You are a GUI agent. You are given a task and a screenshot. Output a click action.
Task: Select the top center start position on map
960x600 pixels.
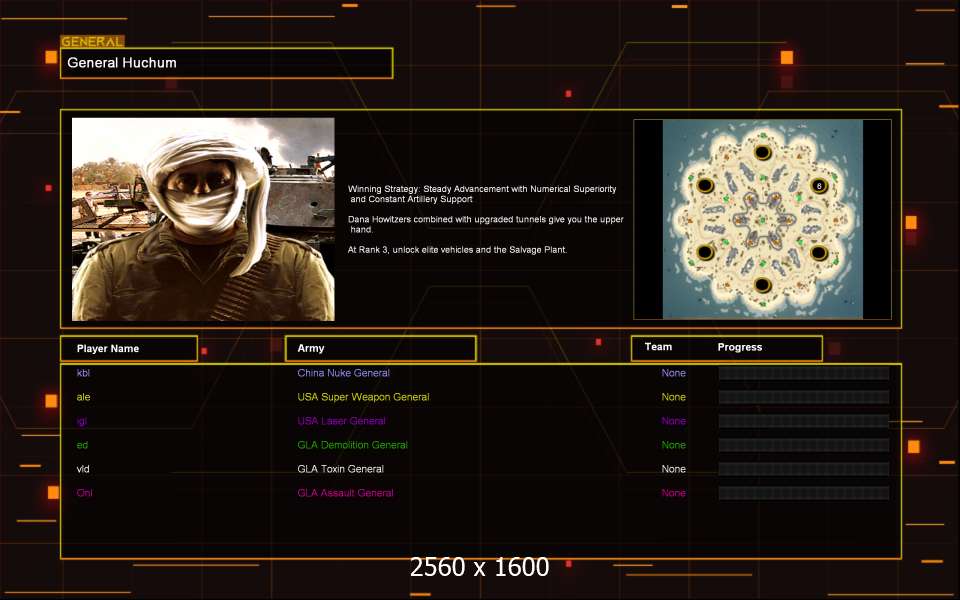[x=762, y=152]
